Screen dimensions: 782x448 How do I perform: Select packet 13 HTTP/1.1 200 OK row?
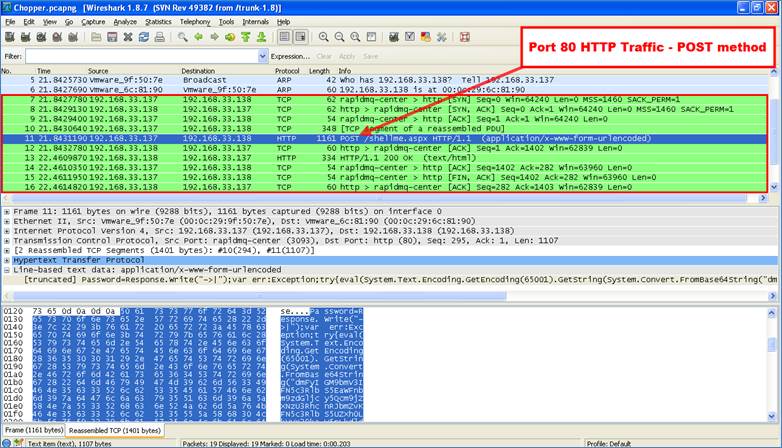click(x=385, y=158)
